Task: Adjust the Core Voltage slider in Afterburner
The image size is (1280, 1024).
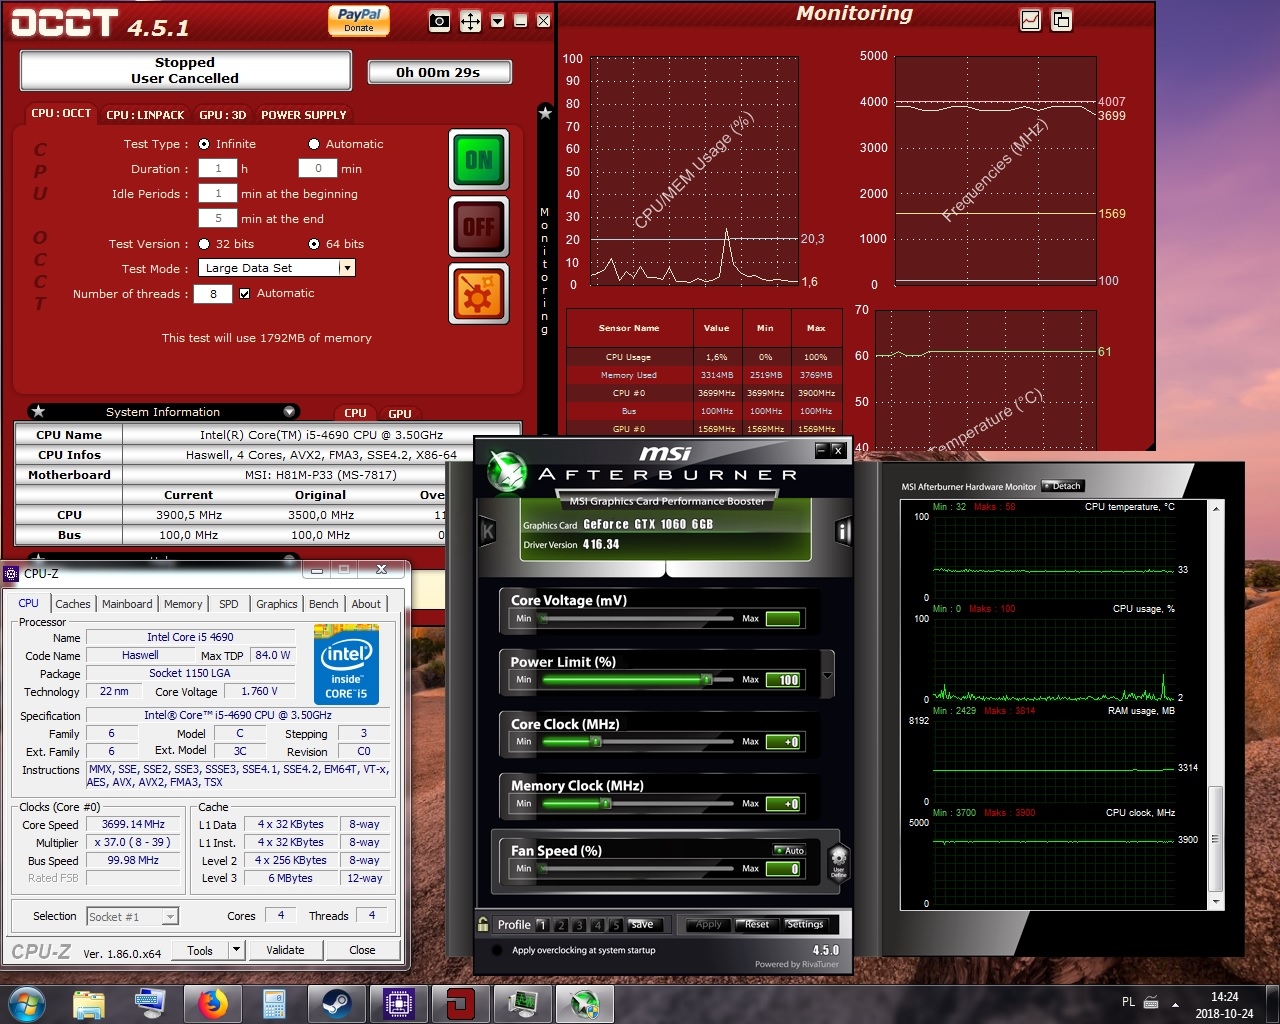Action: coord(638,619)
